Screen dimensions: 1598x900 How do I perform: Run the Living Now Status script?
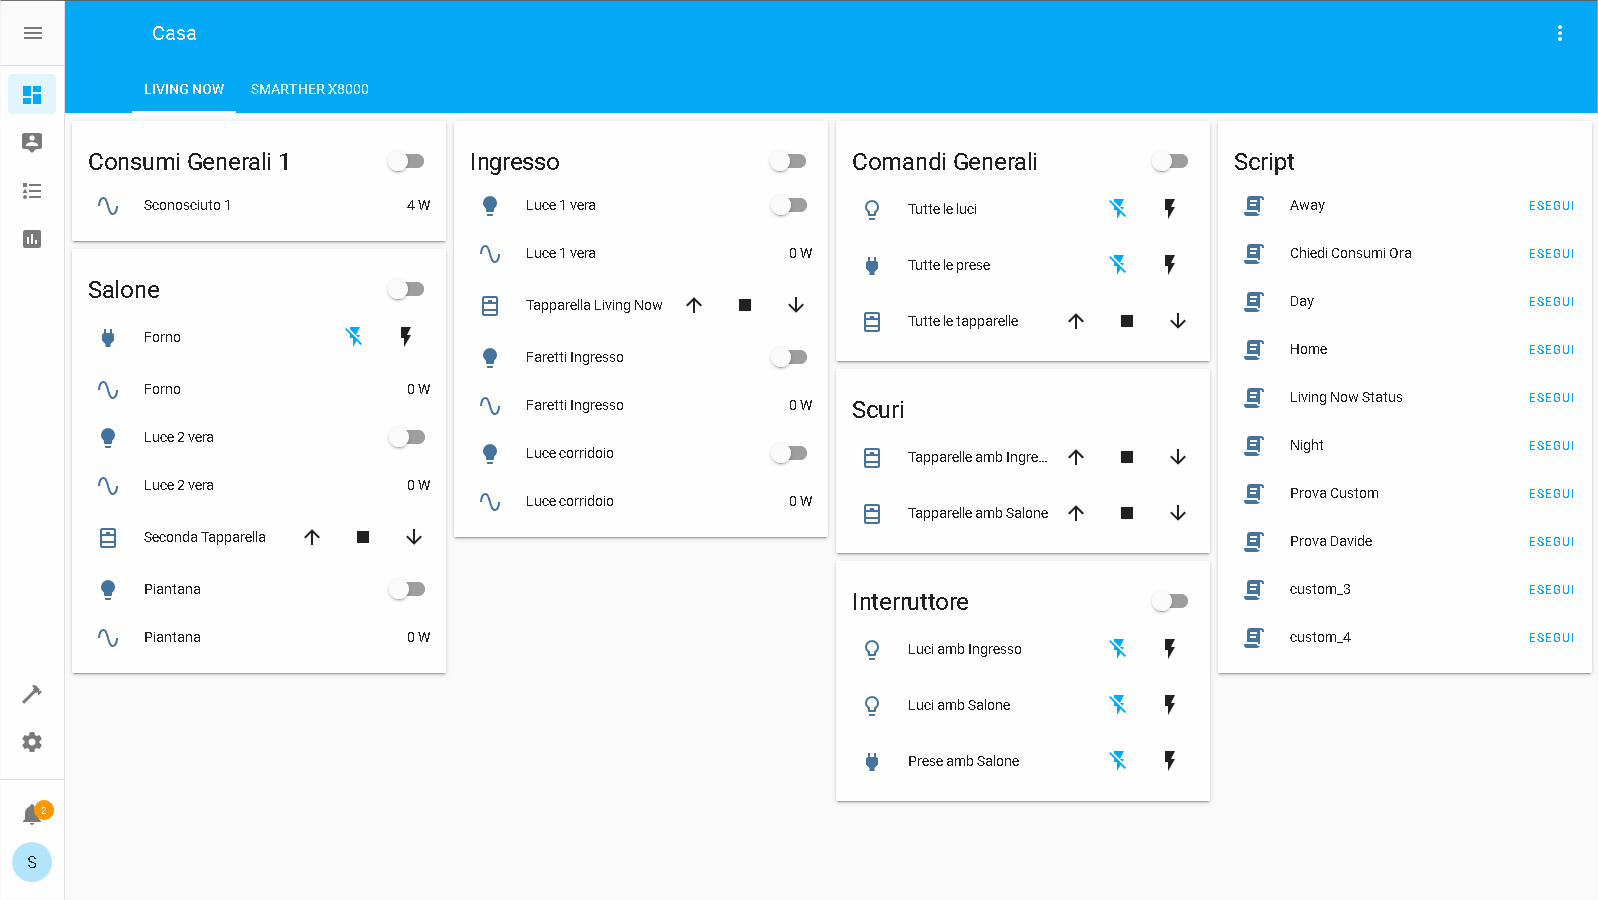point(1551,398)
